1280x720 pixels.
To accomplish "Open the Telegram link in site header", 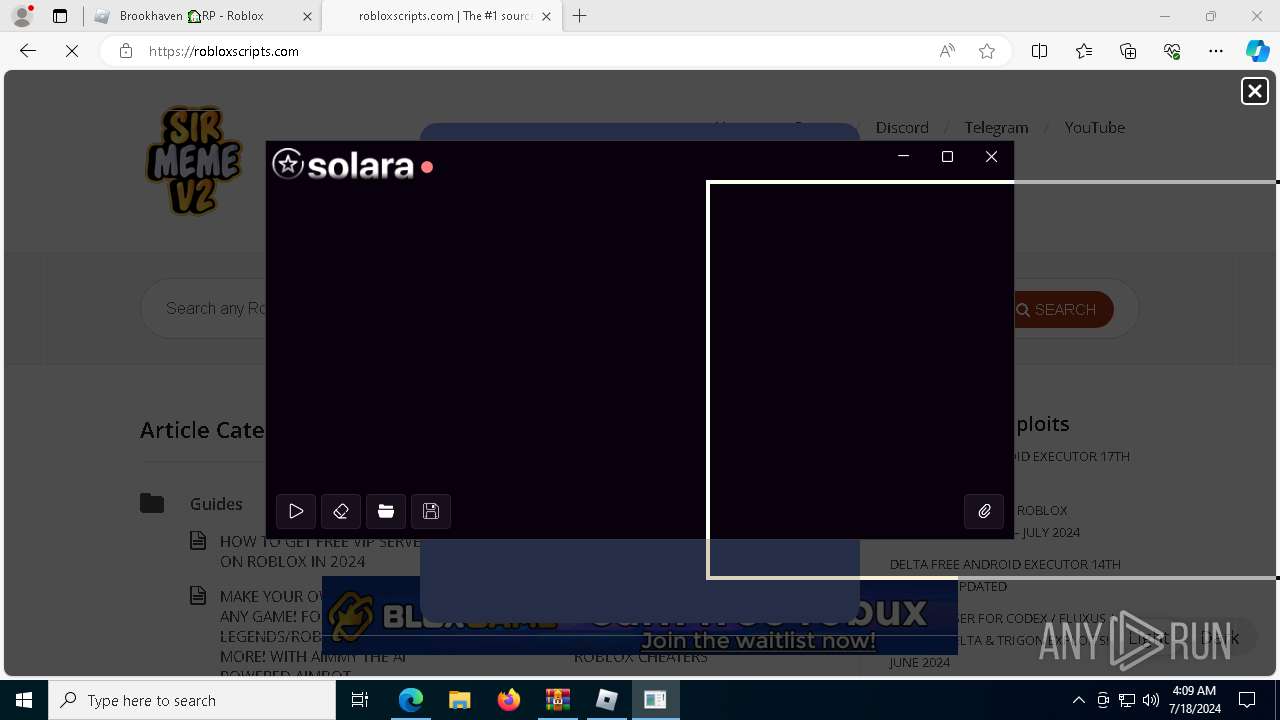I will point(996,127).
